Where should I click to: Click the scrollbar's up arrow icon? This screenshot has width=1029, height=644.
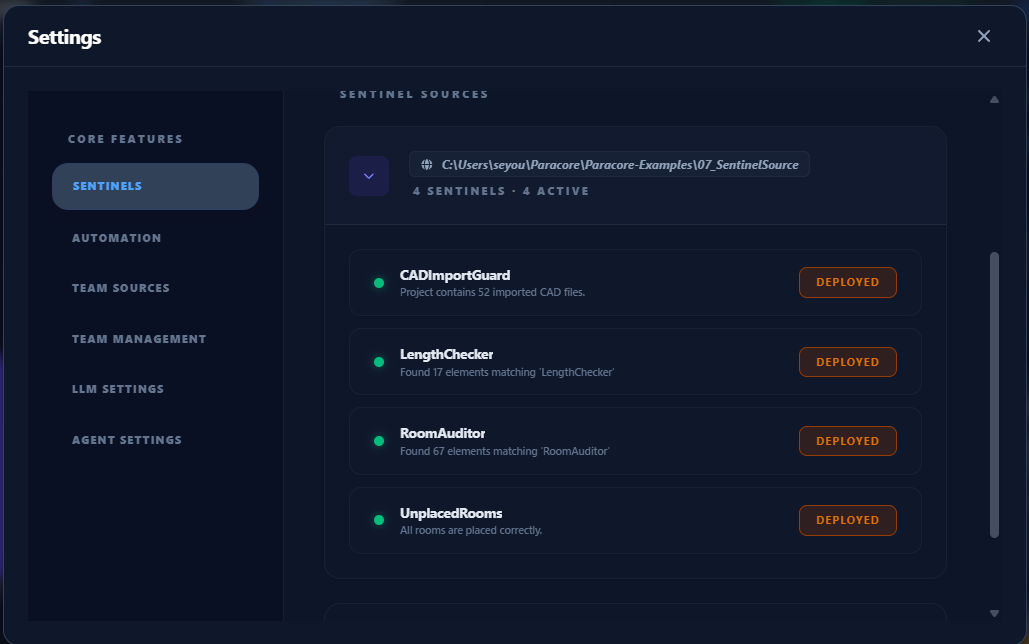[x=994, y=99]
